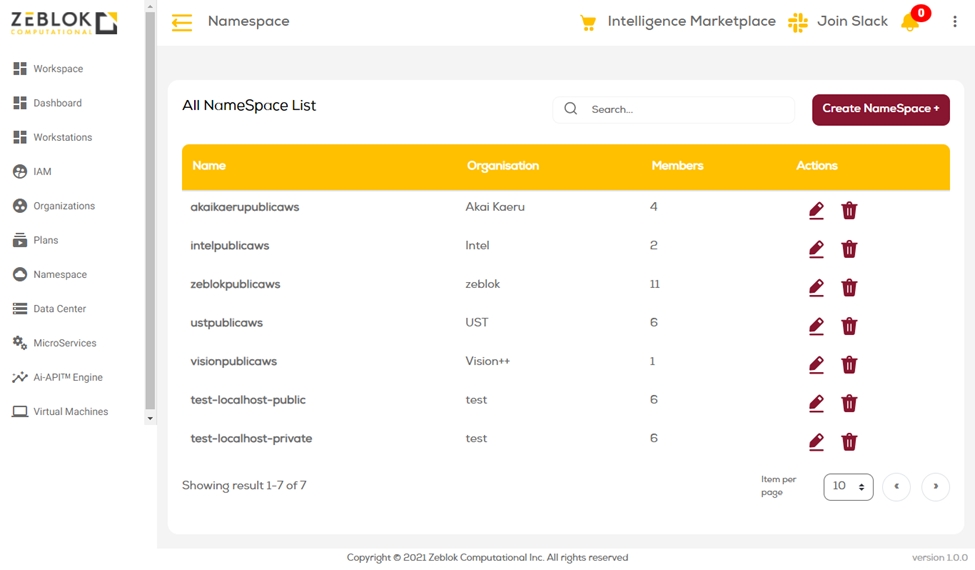Delete the visionpublicaws namespace
This screenshot has height=570, width=975.
click(x=849, y=365)
